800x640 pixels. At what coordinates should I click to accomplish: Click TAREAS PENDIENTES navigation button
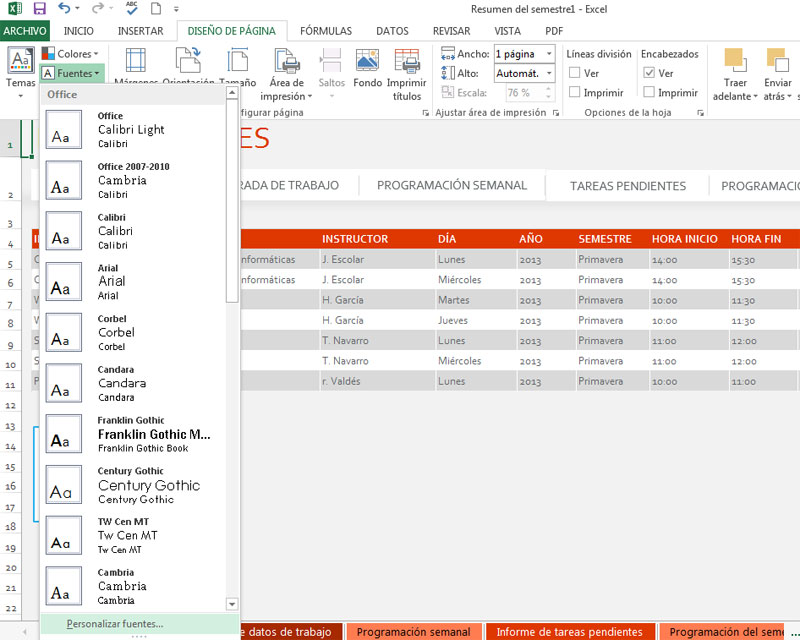click(x=628, y=186)
